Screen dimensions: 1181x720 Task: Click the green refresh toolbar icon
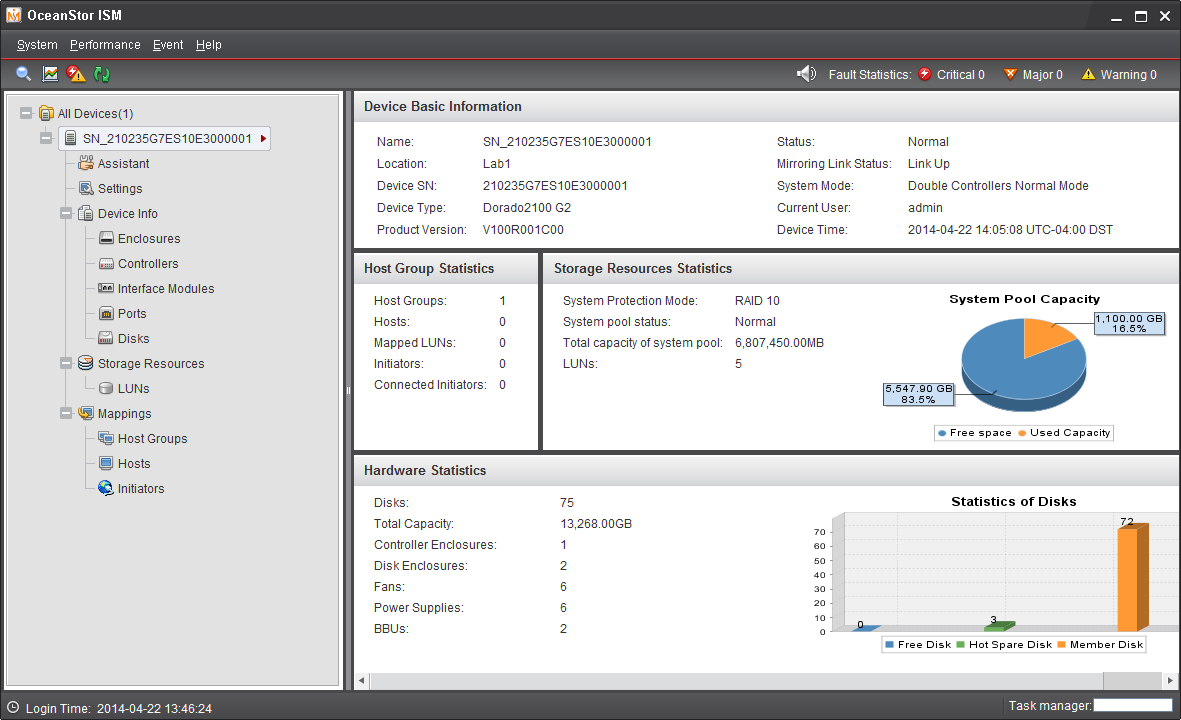coord(102,74)
